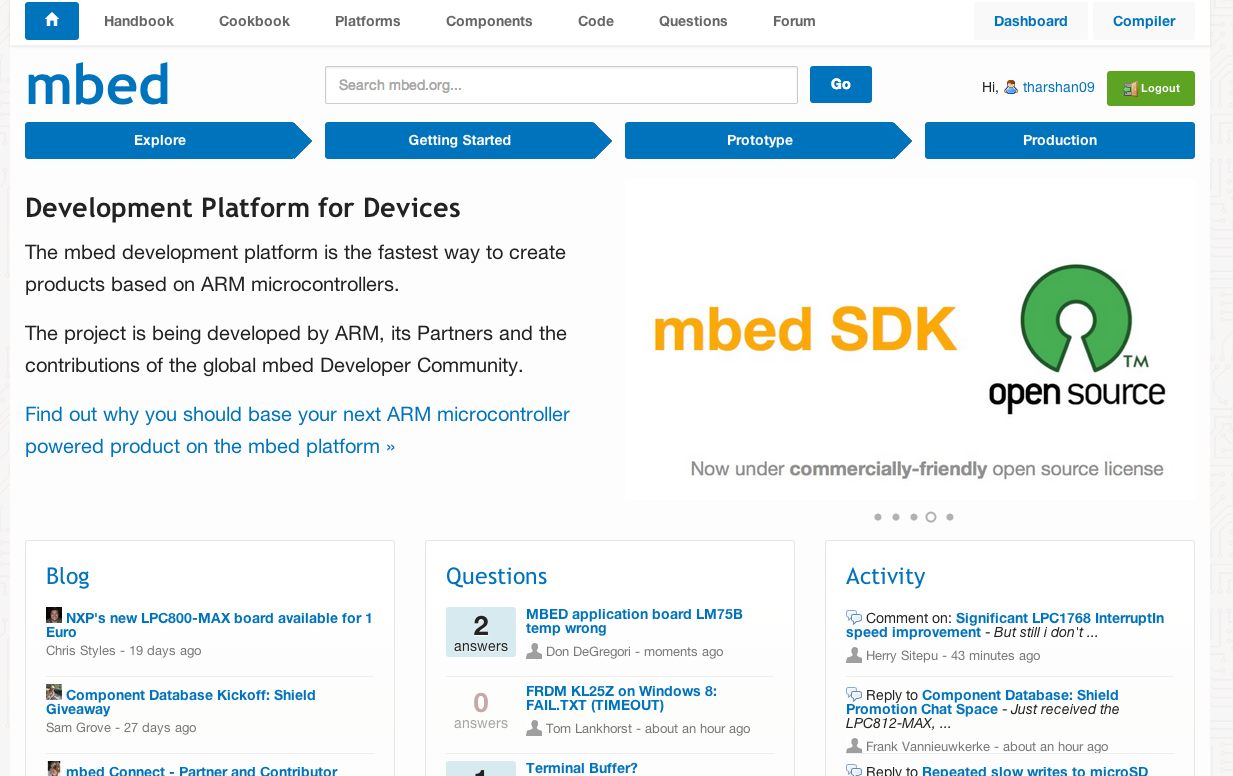Open MBED application board LM75B question
This screenshot has width=1233, height=776.
[x=634, y=621]
